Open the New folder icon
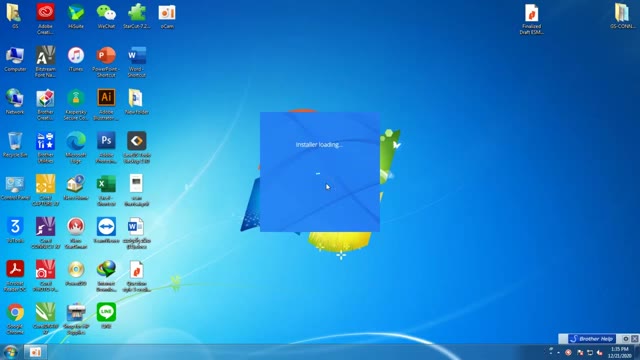Viewport: 640px width, 360px height. [137, 102]
